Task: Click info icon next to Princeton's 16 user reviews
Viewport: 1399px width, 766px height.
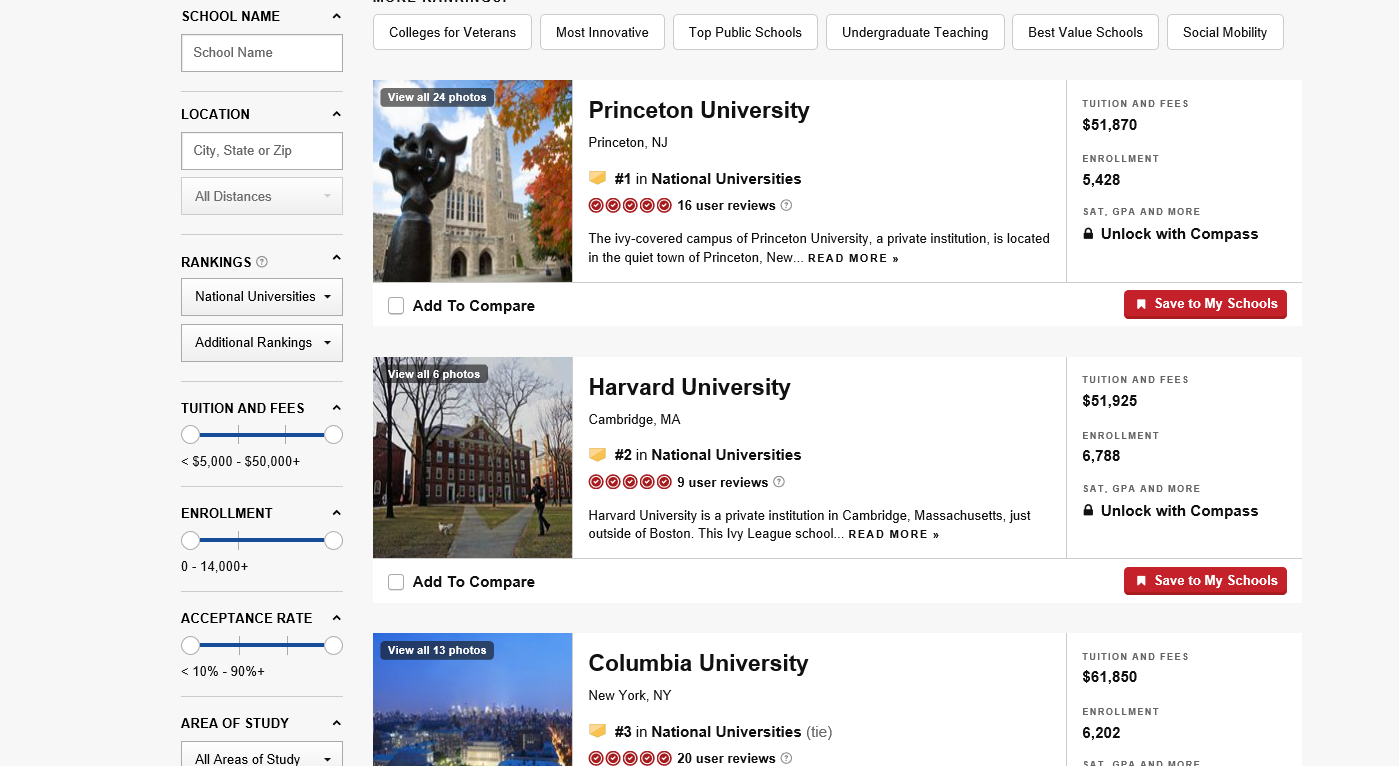Action: 786,205
